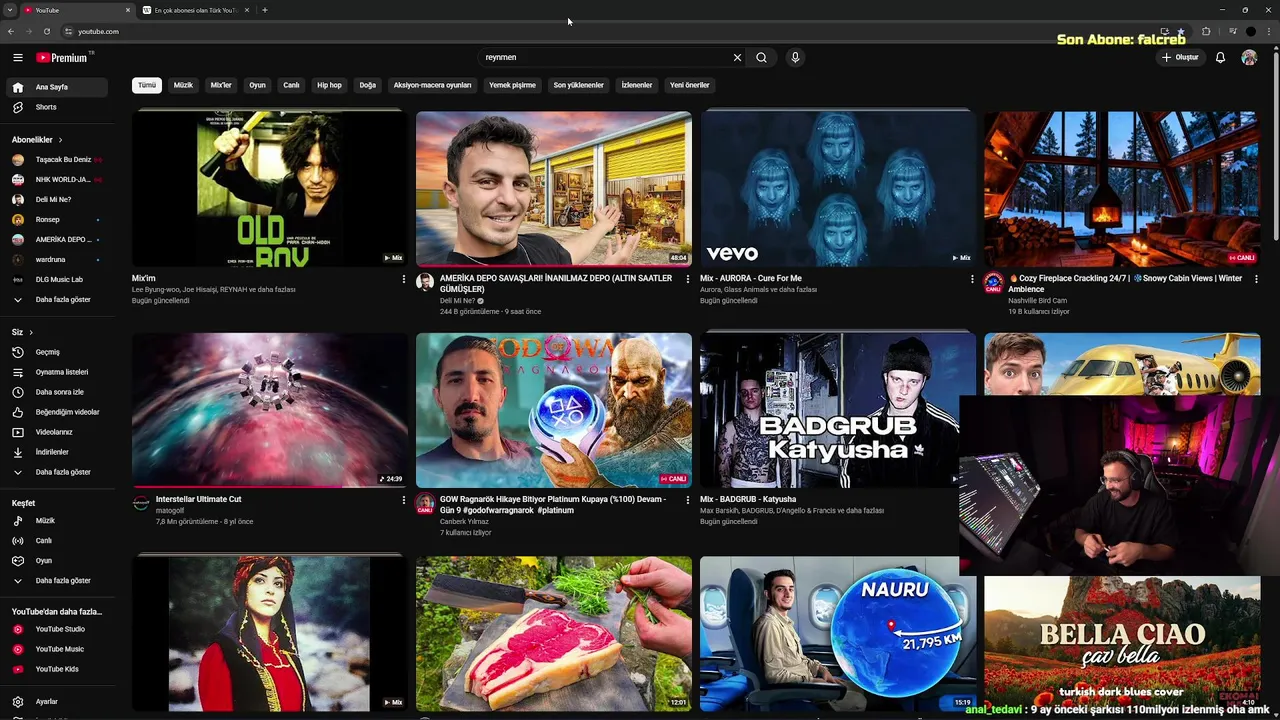Open Canlı under Keşfet
This screenshot has height=720, width=1280.
[59, 541]
